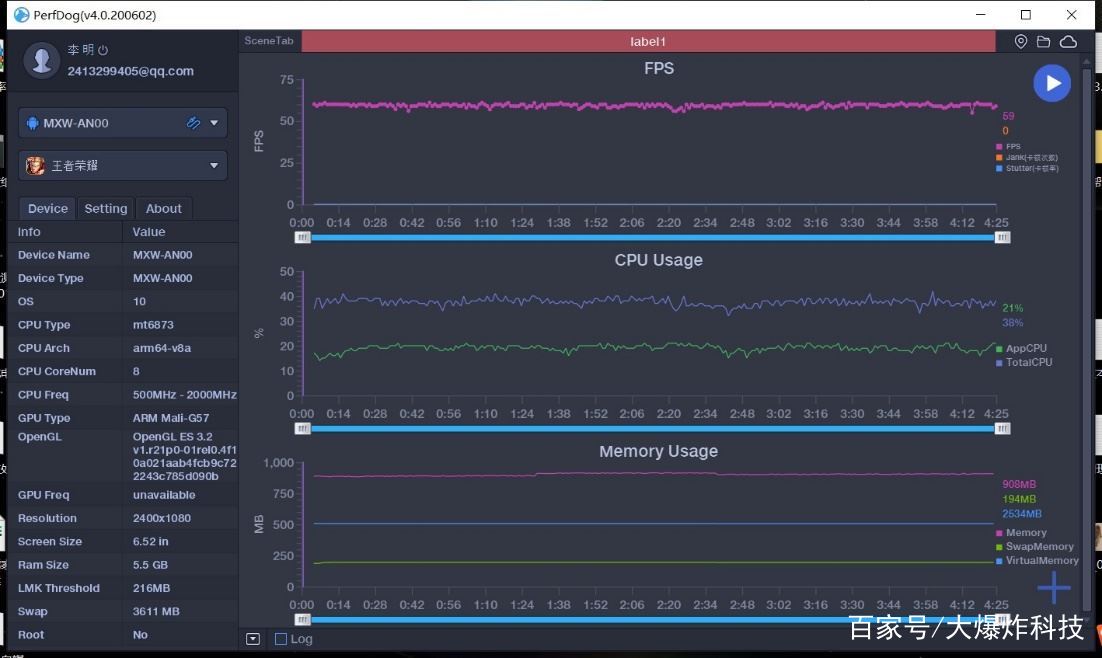Expand the 王者荣耀 app selection dropdown
Viewport: 1102px width, 658px height.
(x=214, y=166)
